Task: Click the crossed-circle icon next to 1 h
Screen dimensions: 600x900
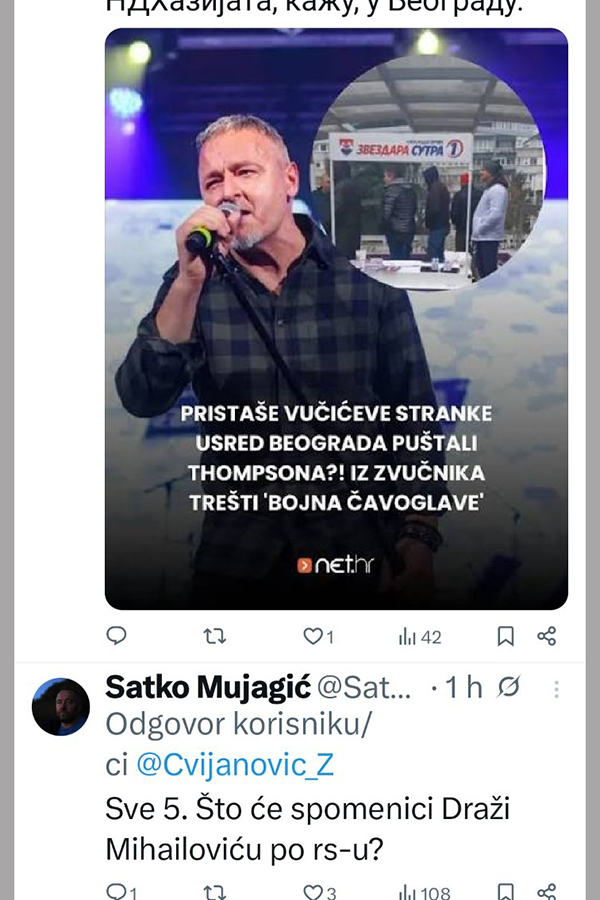Action: point(509,688)
